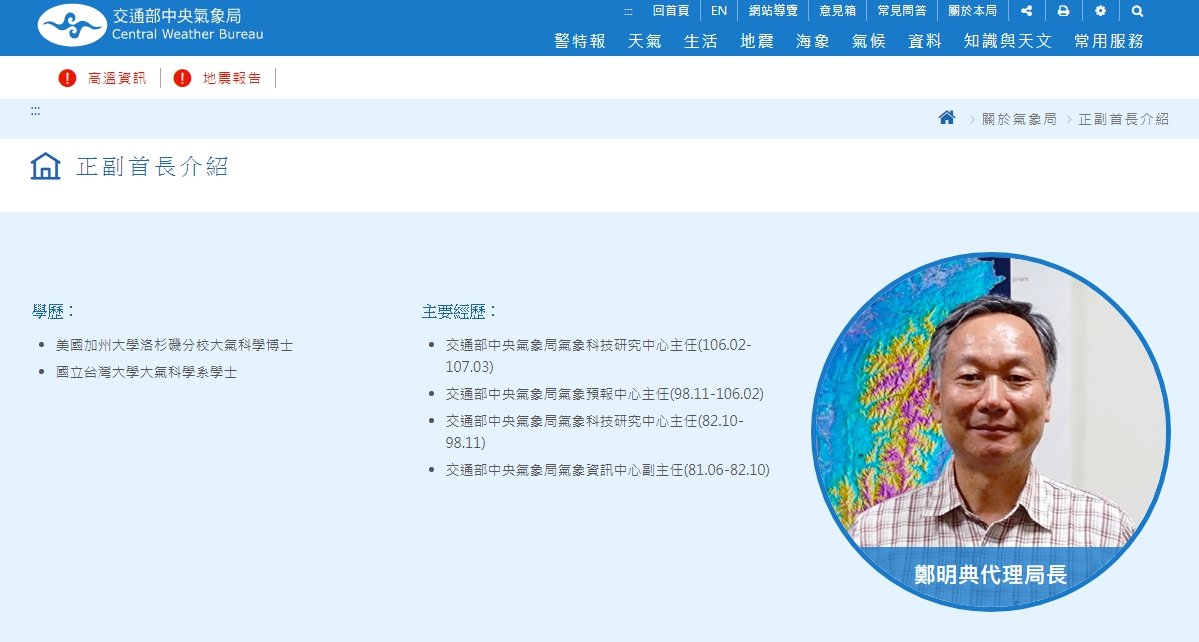Open the 地震 menu
1199x642 pixels.
tap(757, 41)
